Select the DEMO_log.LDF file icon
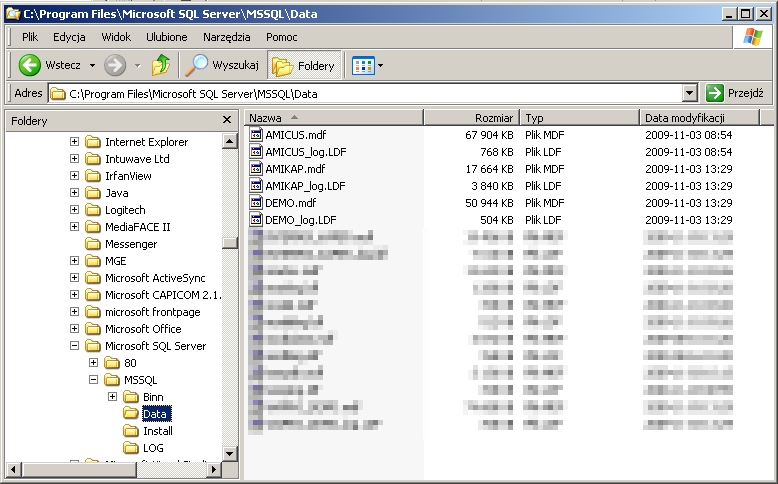The image size is (778, 484). pos(256,220)
